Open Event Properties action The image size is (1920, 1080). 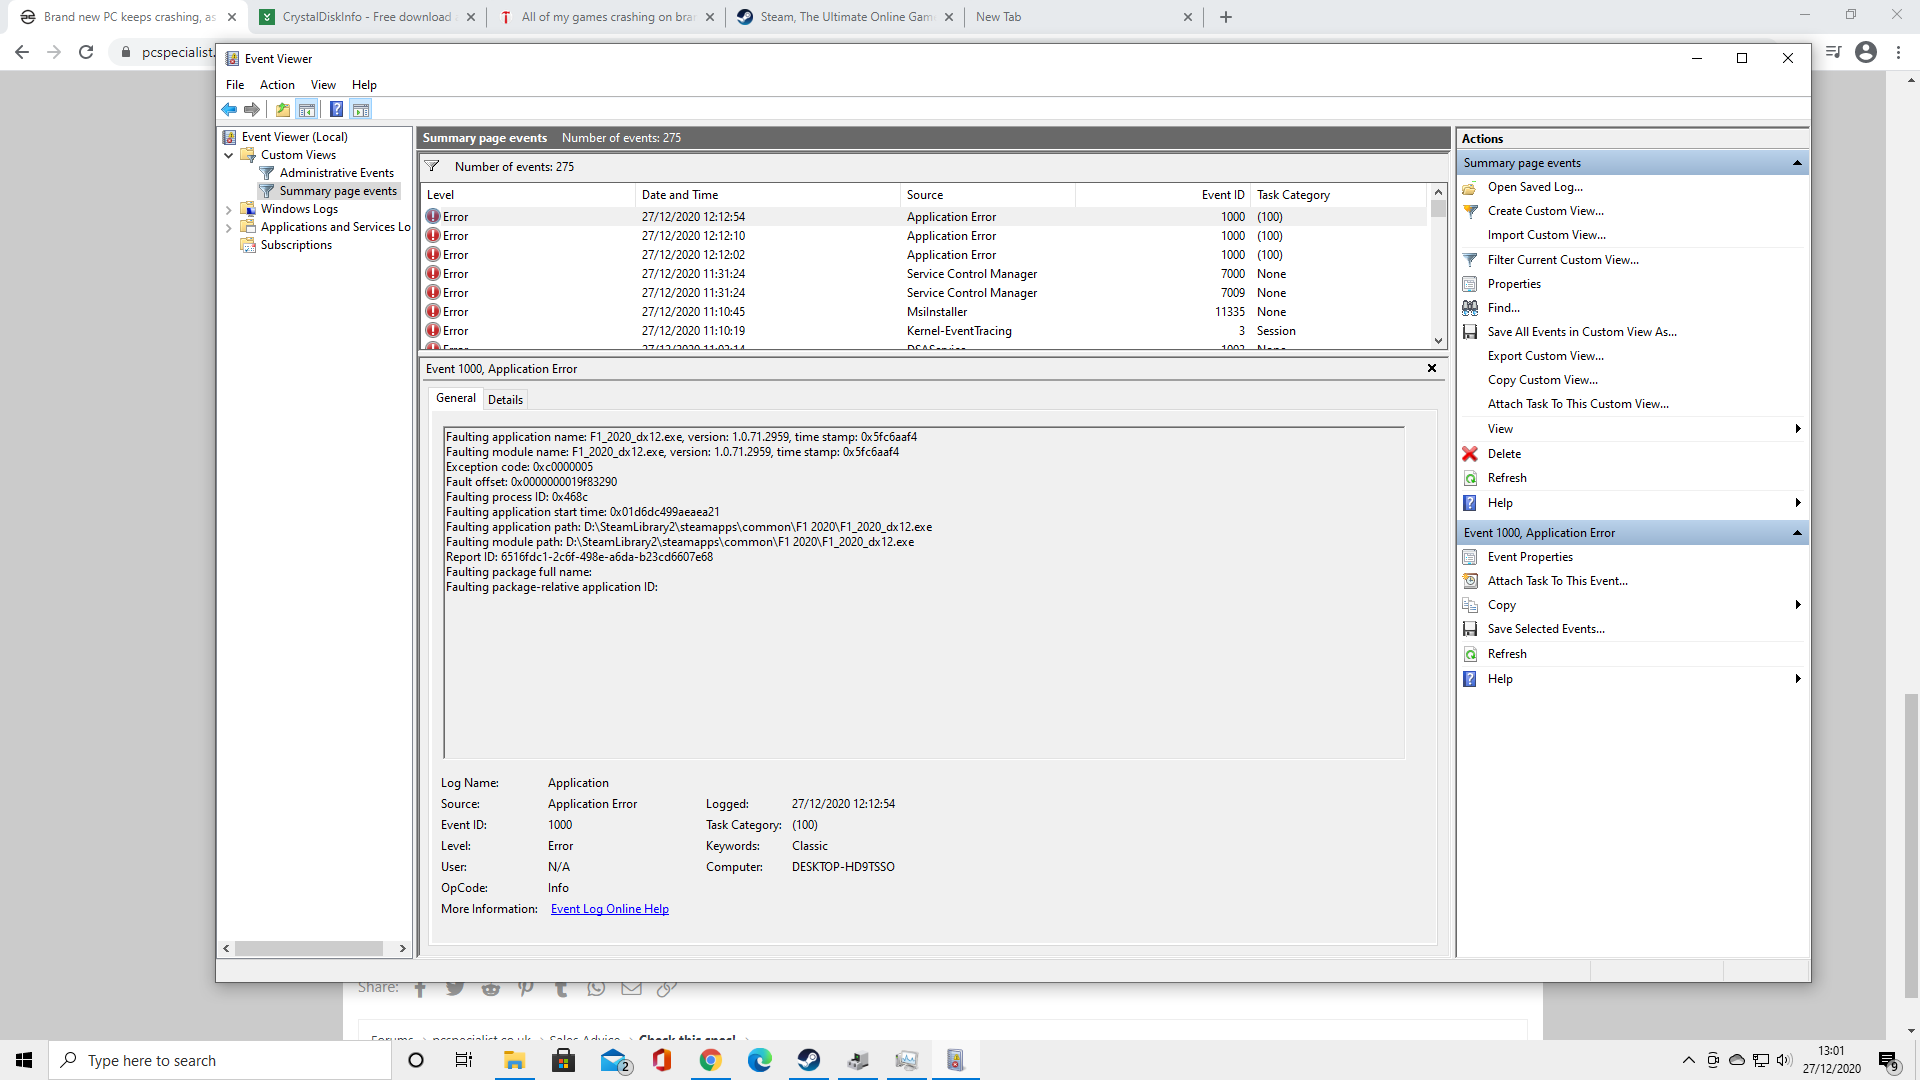click(x=1529, y=557)
